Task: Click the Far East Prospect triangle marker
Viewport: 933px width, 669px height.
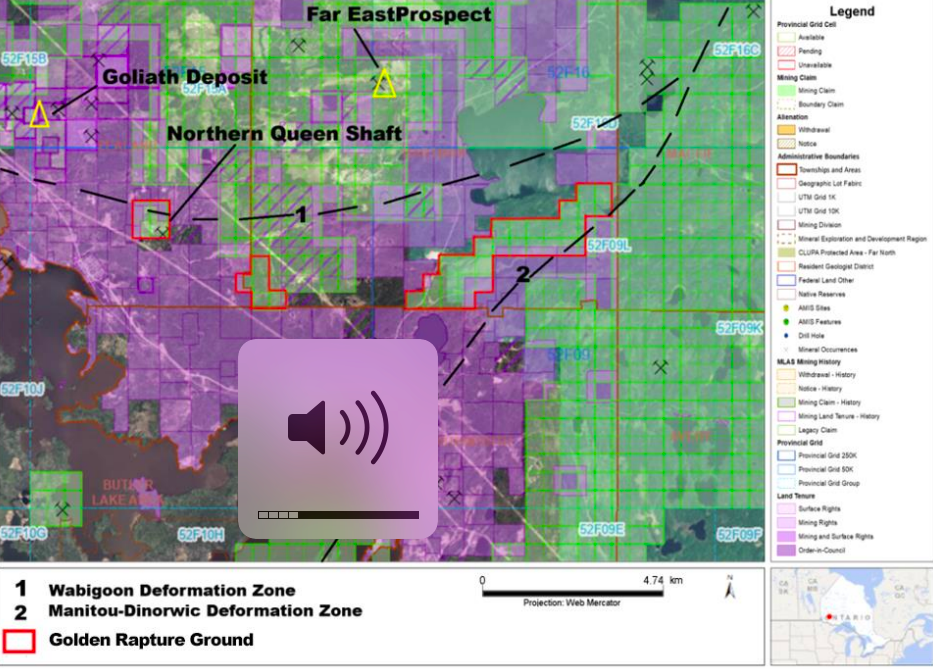Action: 384,84
